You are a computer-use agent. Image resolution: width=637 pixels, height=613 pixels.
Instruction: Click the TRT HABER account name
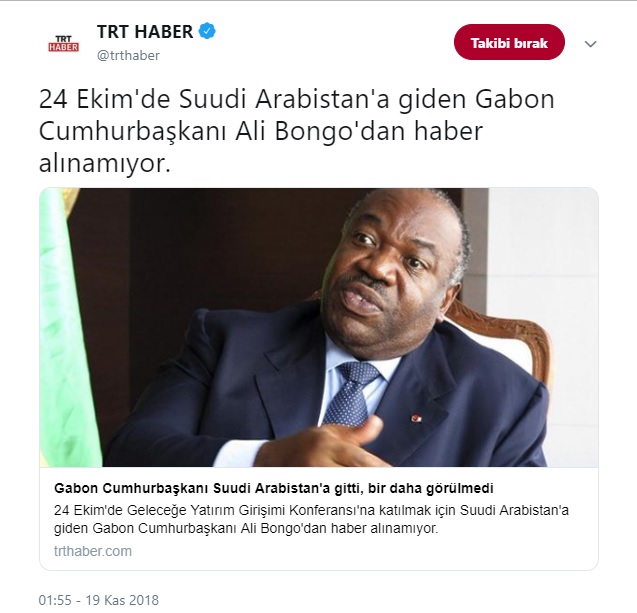145,32
